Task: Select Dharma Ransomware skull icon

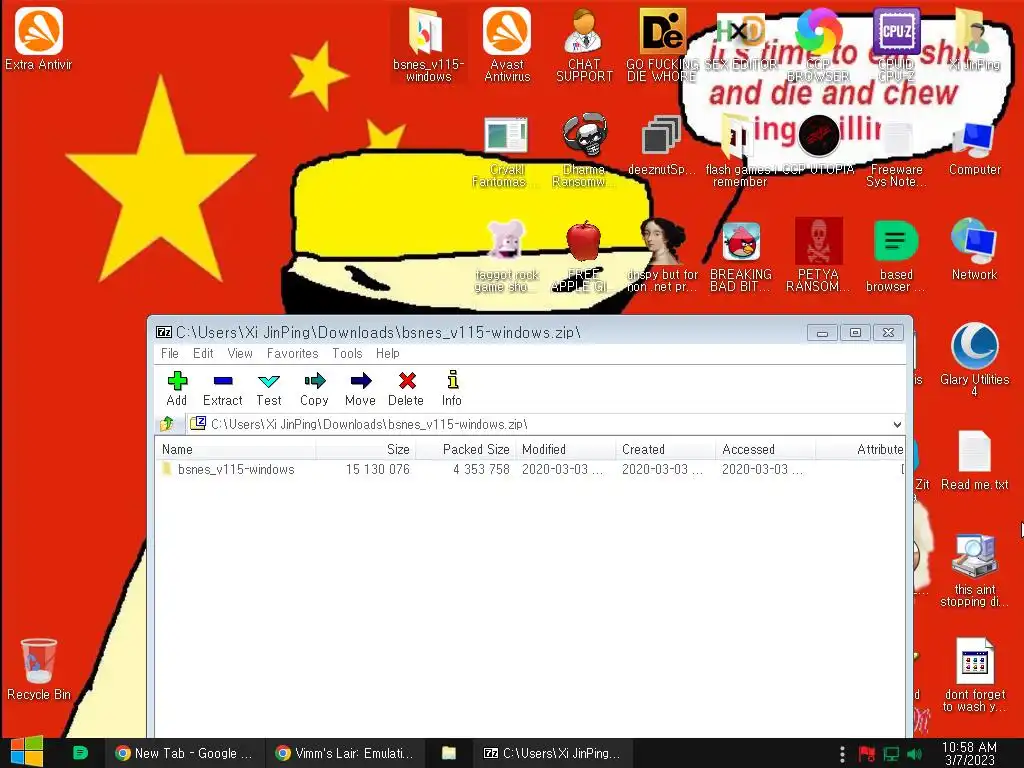Action: (x=584, y=152)
